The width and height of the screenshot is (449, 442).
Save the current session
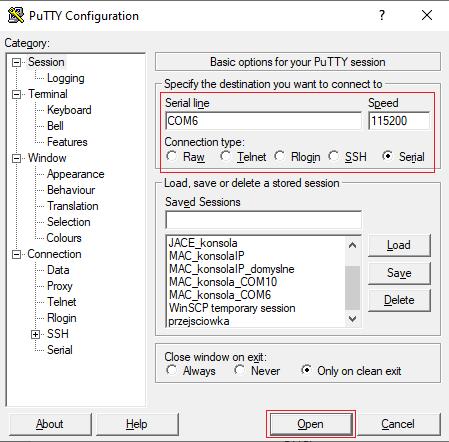pos(399,273)
